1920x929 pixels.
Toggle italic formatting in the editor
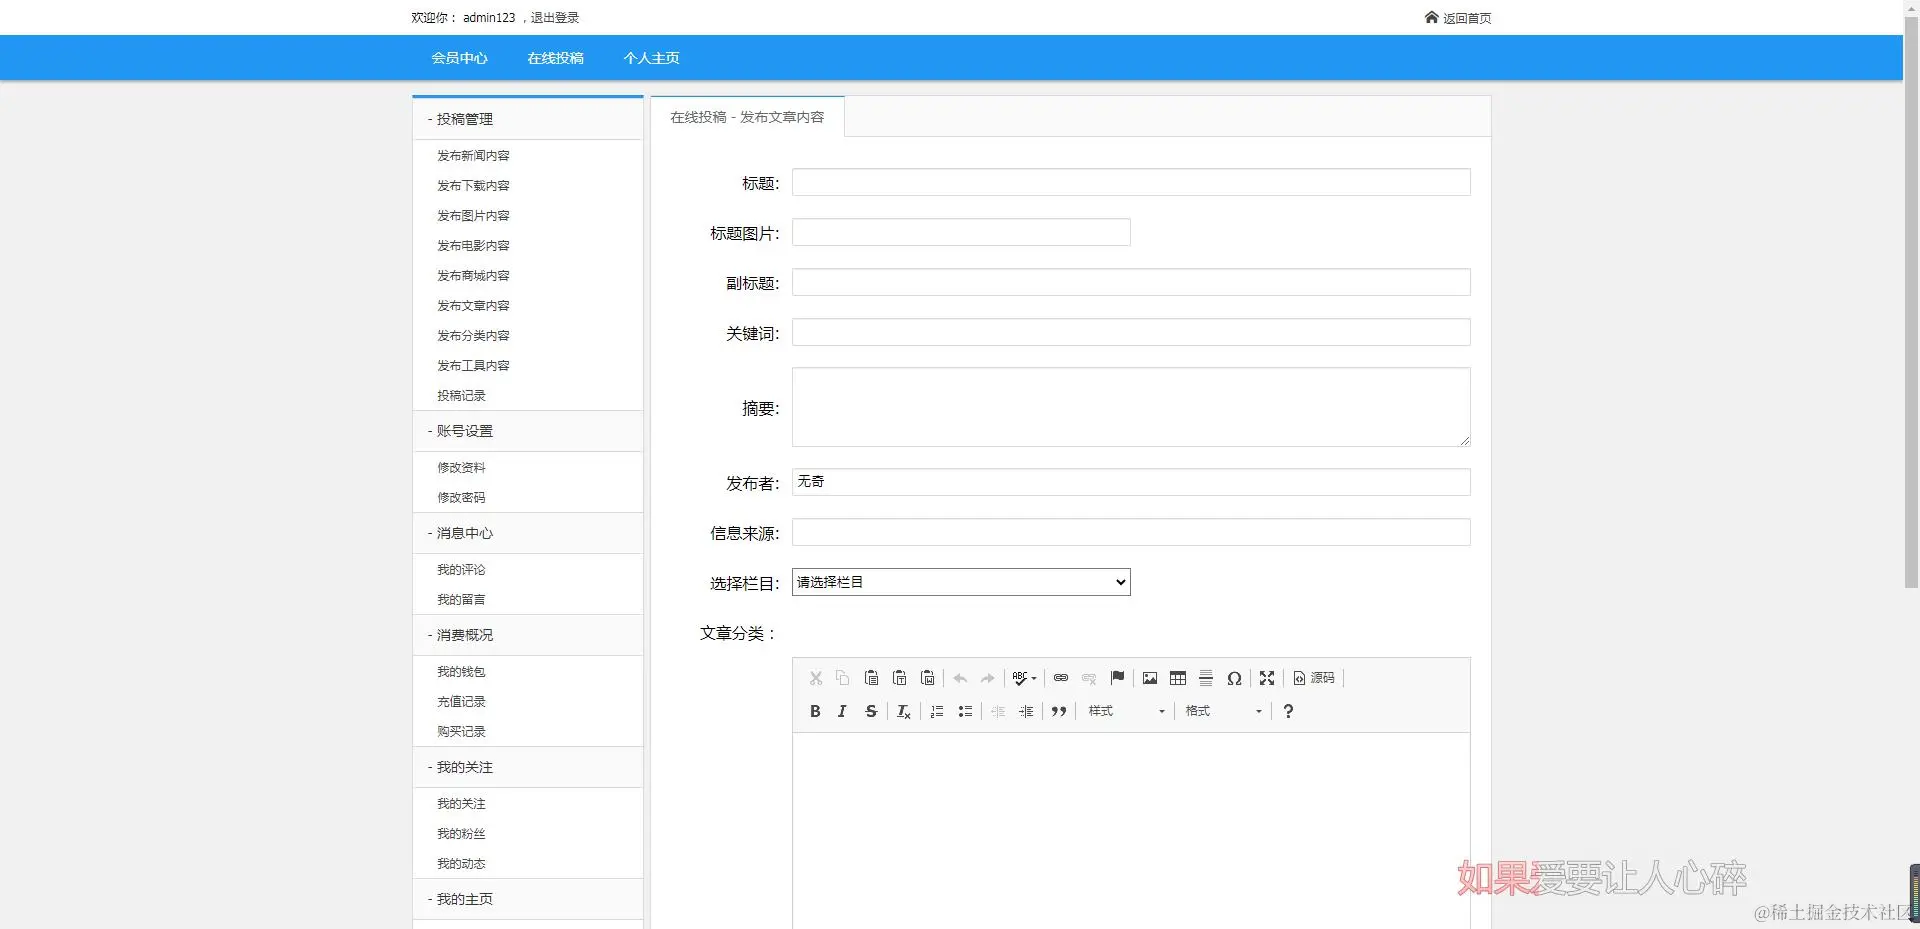[842, 711]
